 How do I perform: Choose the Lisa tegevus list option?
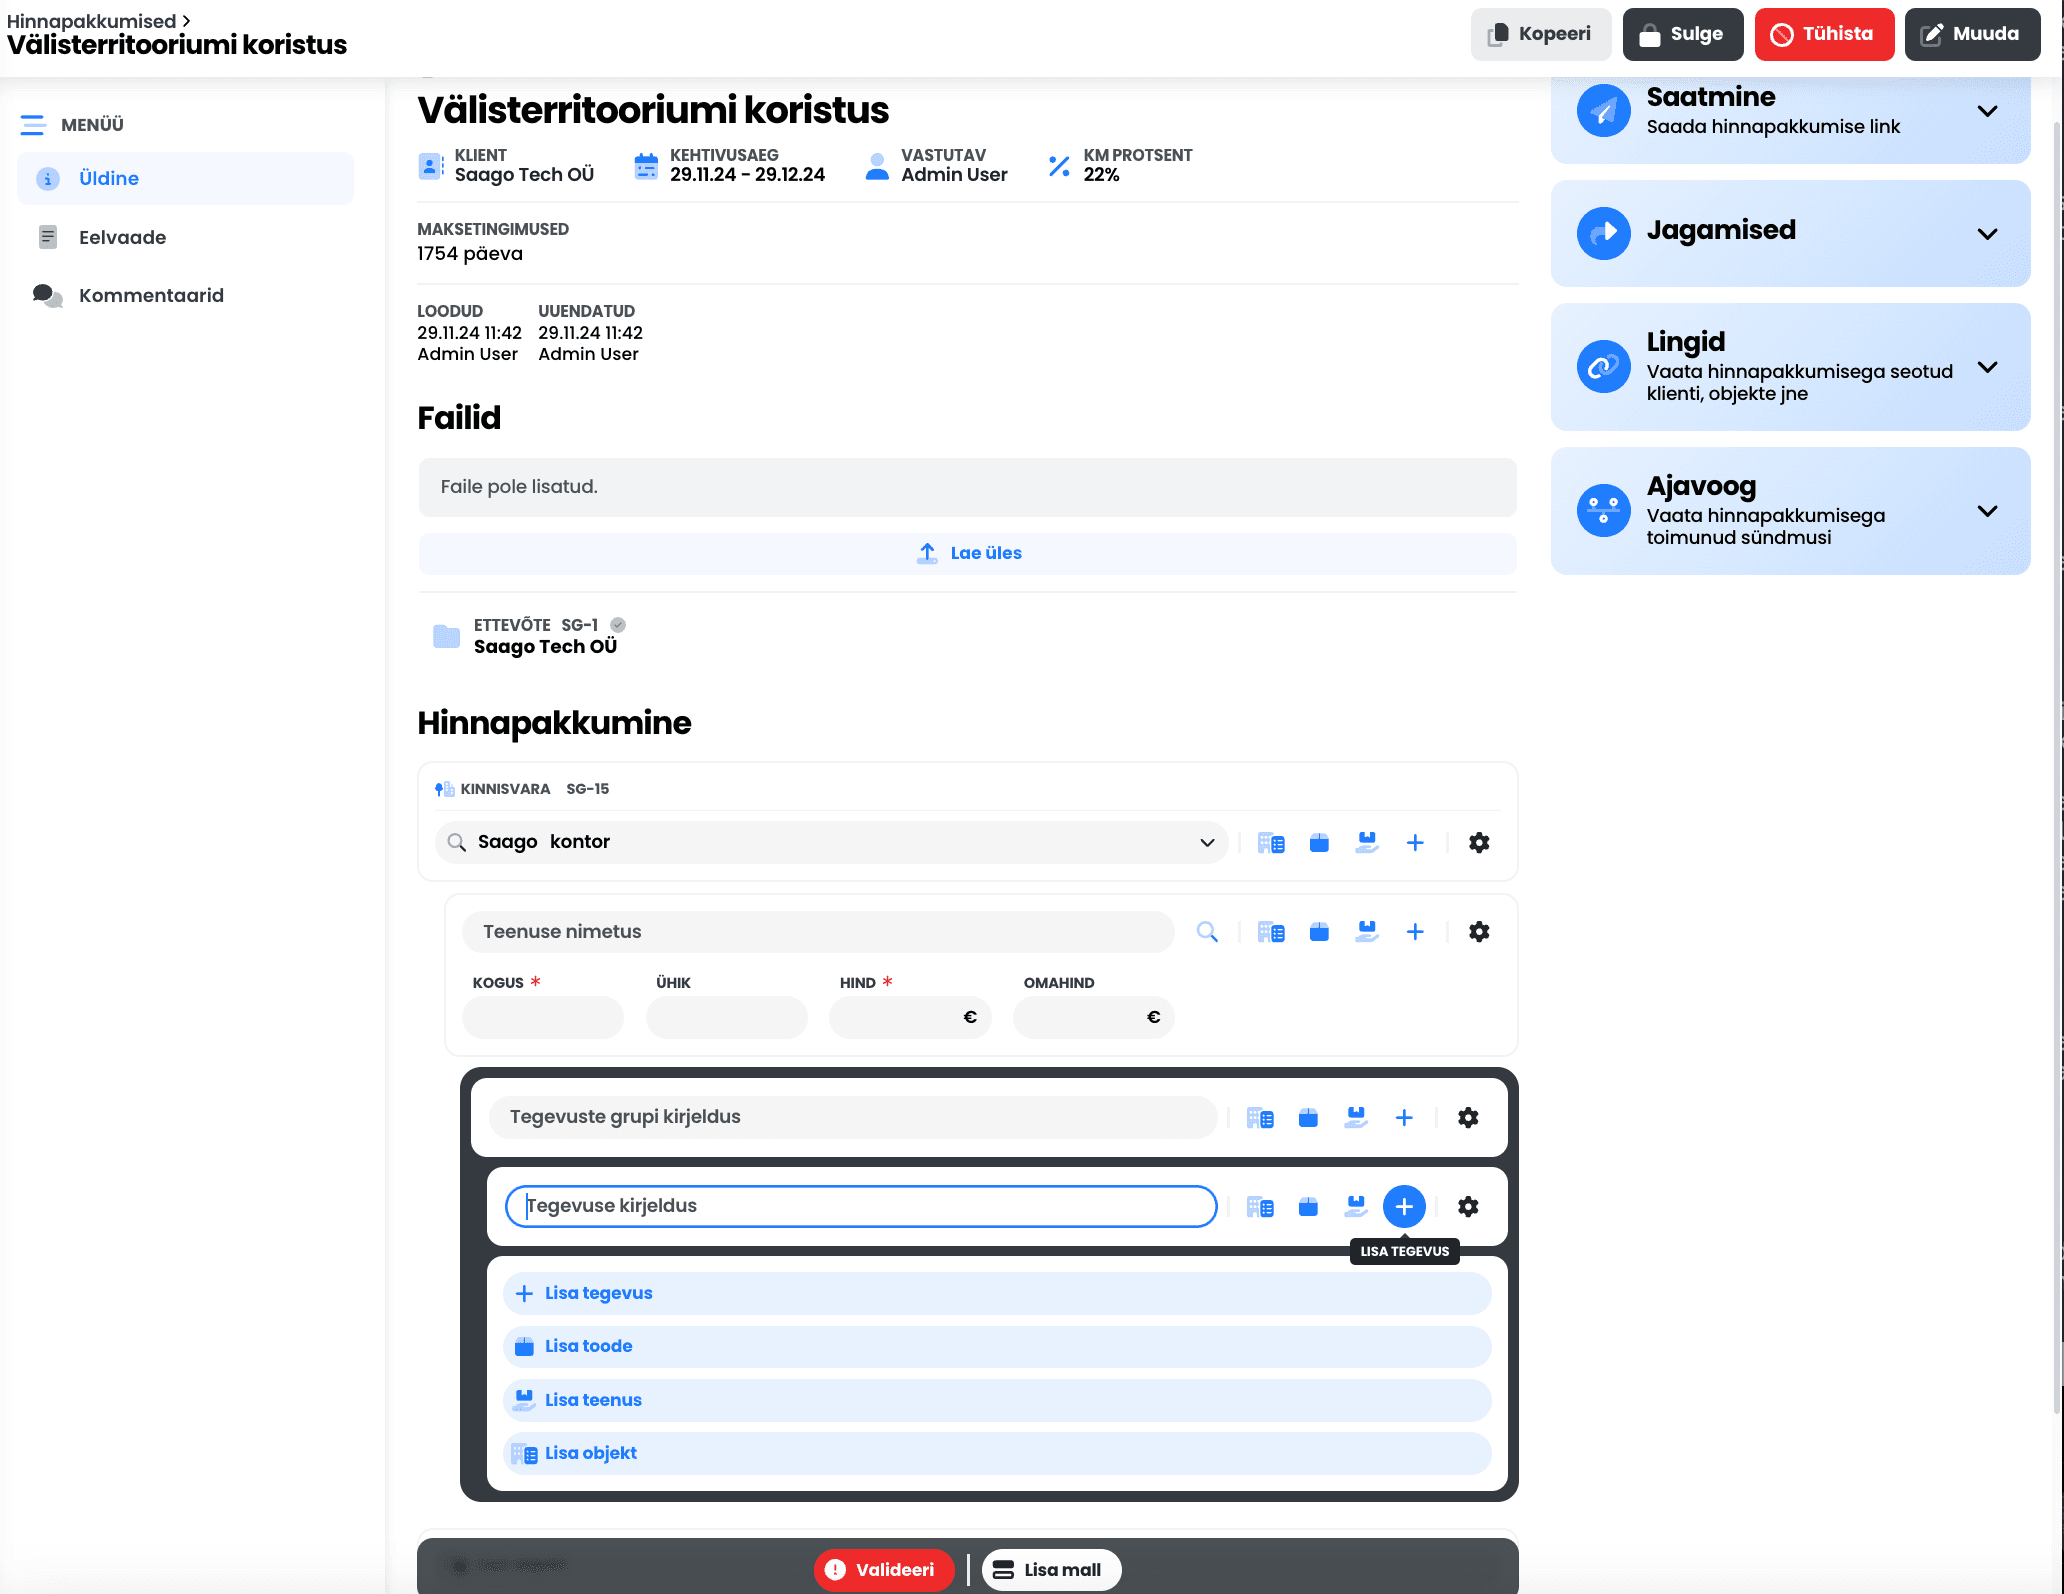coord(997,1293)
